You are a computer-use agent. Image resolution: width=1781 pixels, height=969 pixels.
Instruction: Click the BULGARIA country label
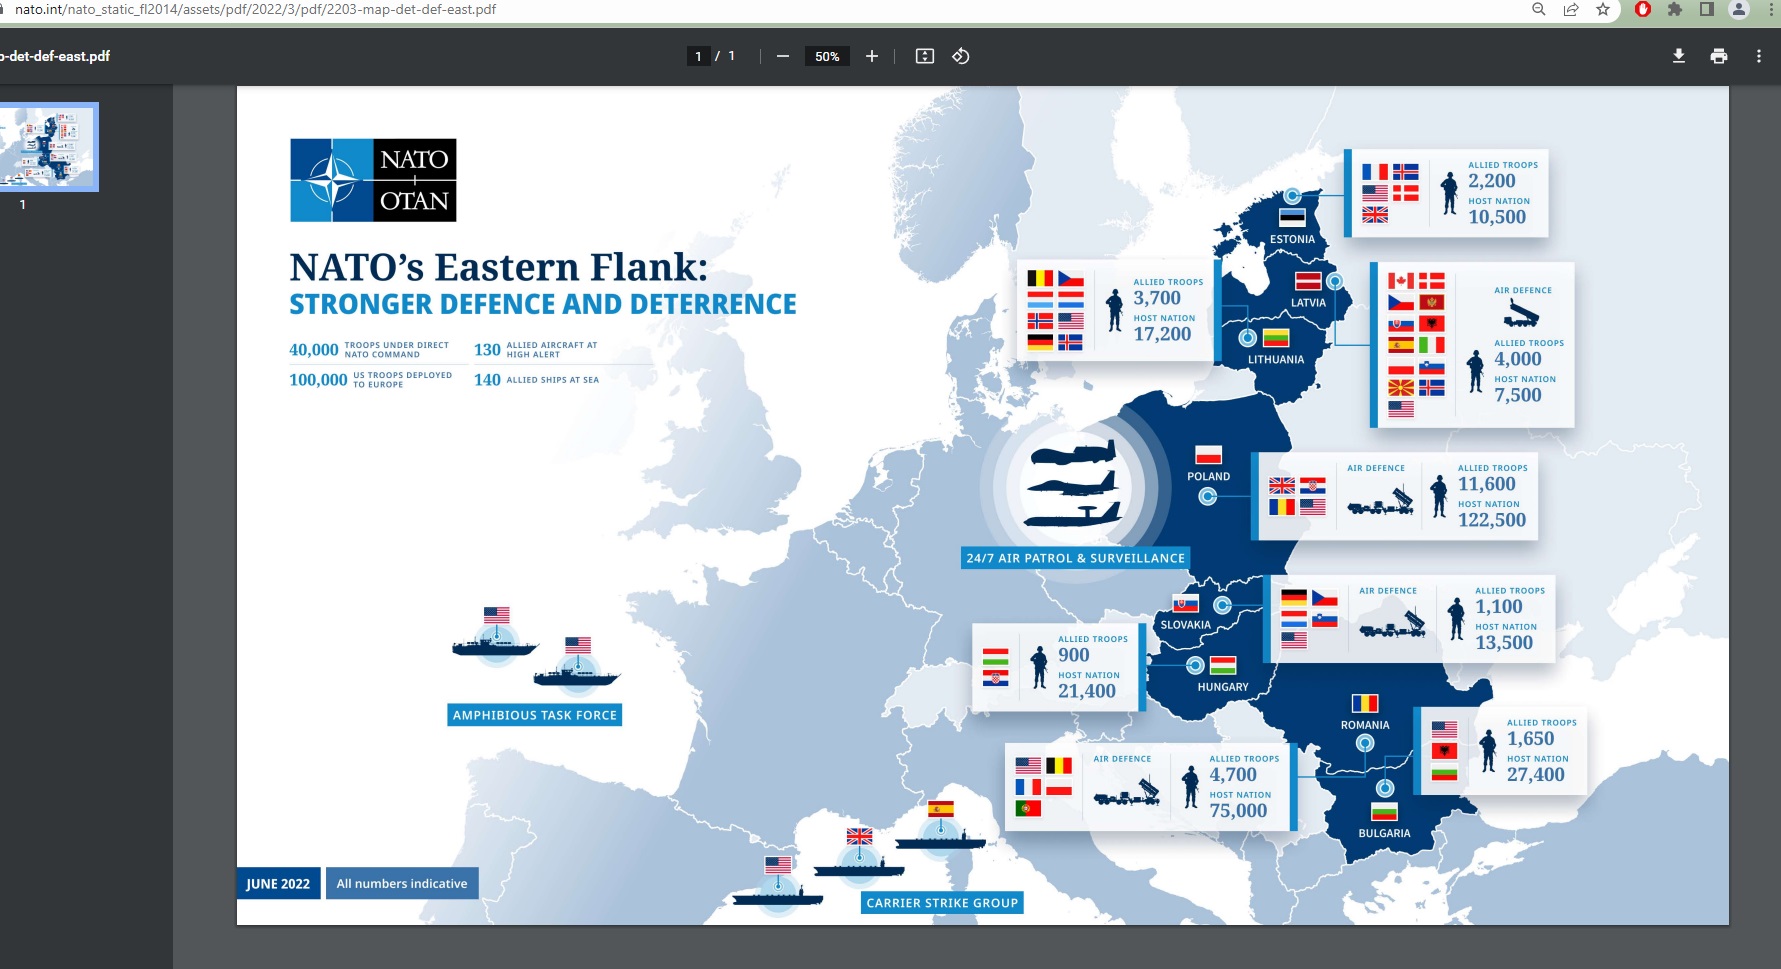(x=1384, y=833)
